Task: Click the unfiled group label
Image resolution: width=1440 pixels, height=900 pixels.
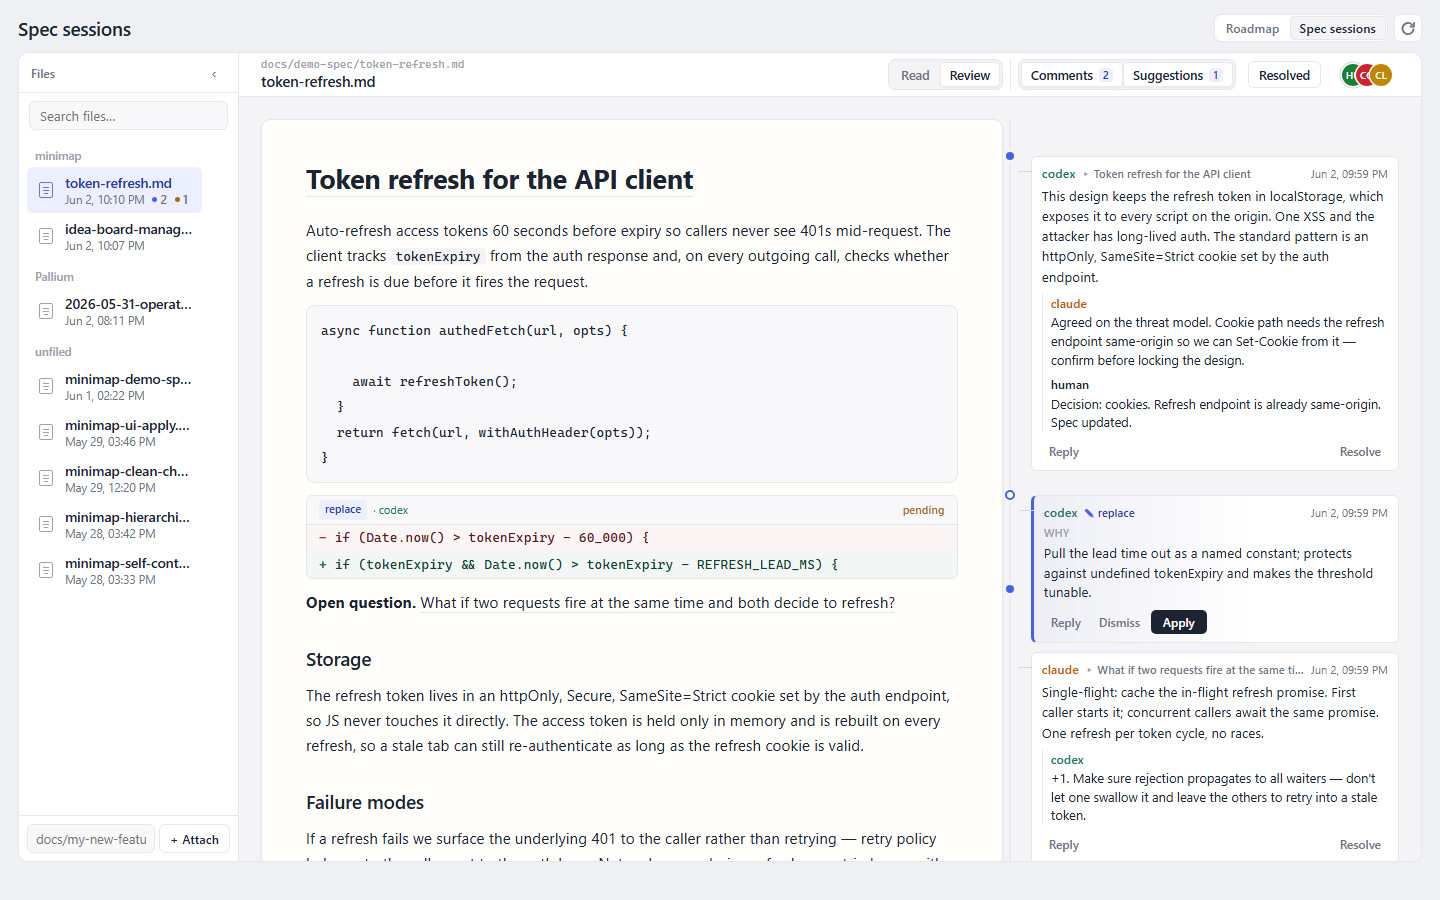Action: (53, 352)
